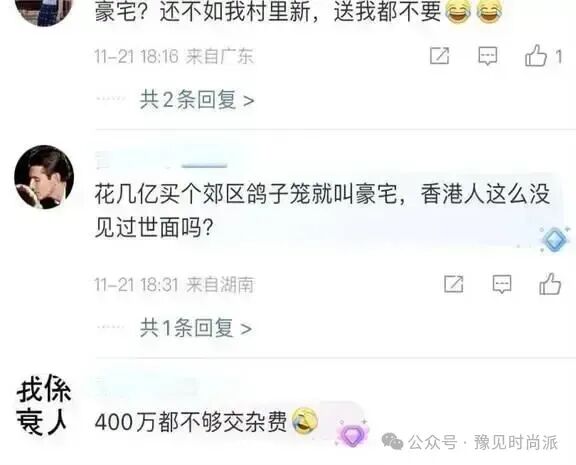This screenshot has width=576, height=465.
Task: Tap the purple heart gem badge
Action: [352, 434]
